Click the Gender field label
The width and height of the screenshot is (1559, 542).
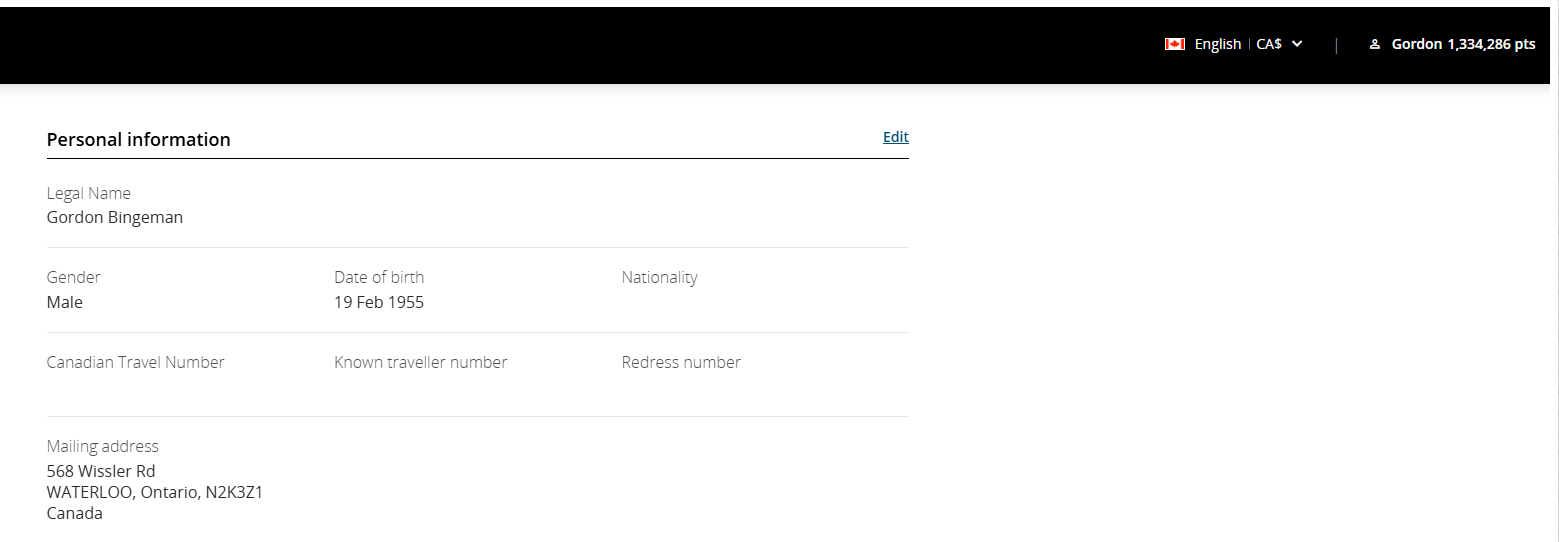74,277
